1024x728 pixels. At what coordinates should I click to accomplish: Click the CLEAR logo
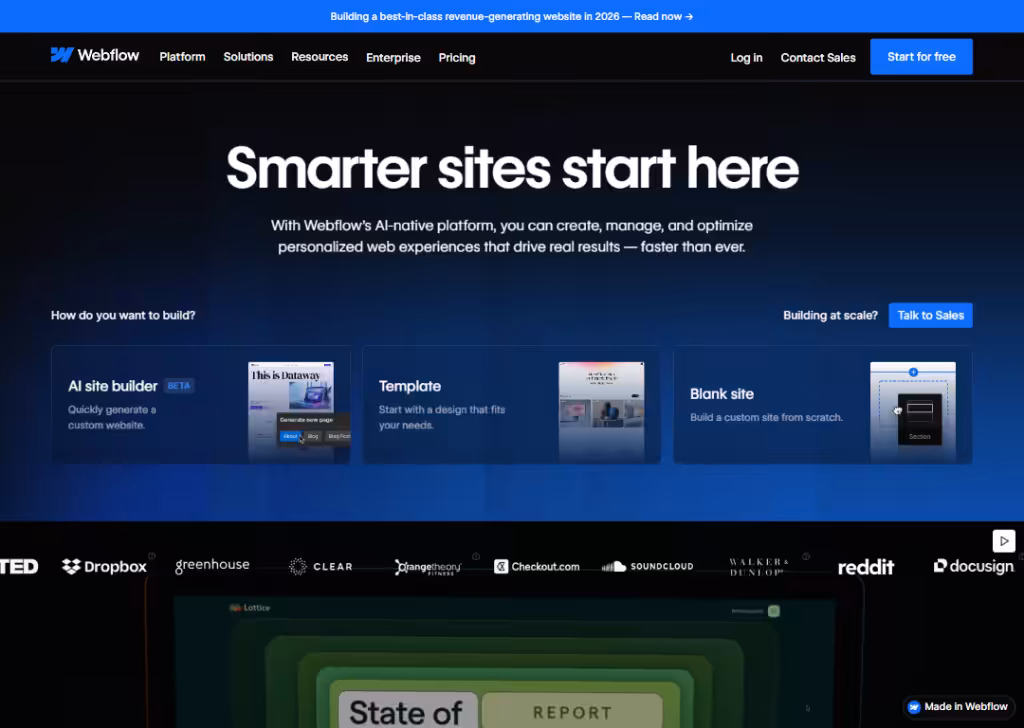(x=320, y=565)
